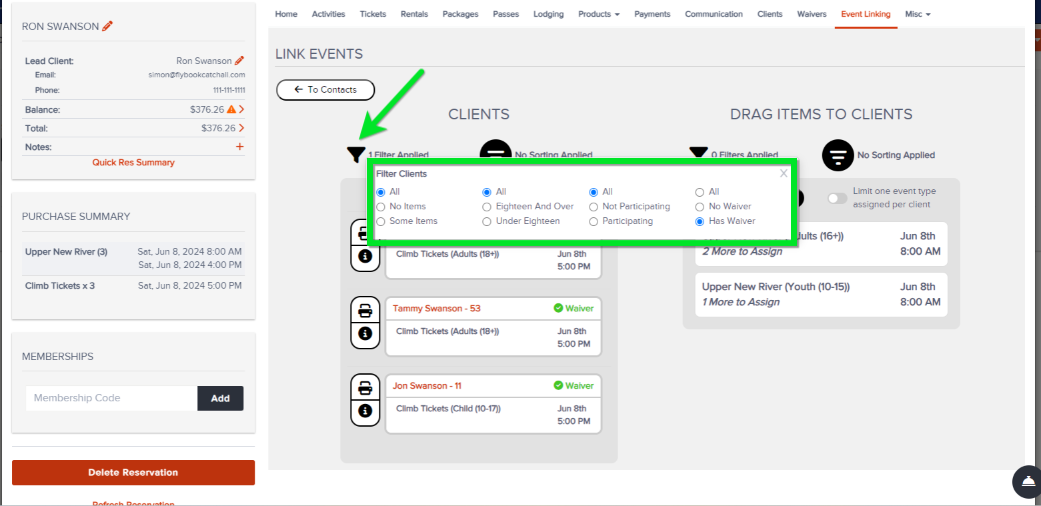
Task: Click the balance warning triangle icon
Action: (232, 110)
